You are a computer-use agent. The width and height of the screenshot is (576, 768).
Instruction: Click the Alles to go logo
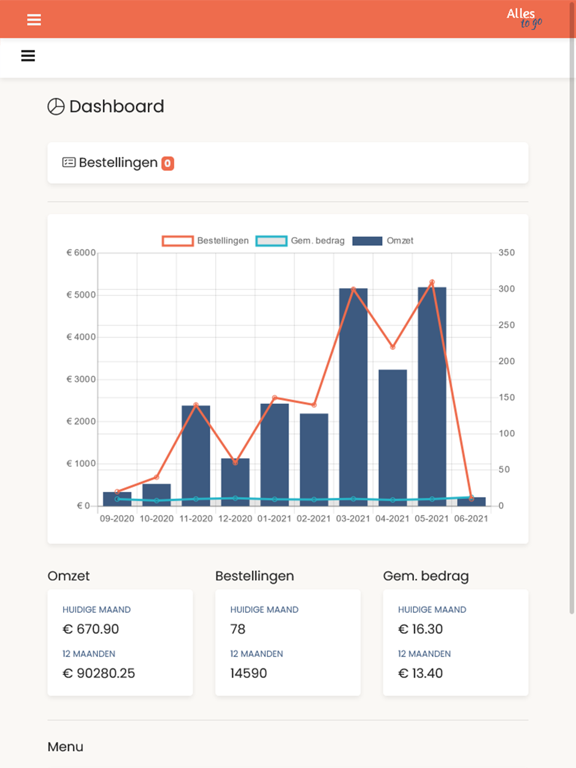524,19
